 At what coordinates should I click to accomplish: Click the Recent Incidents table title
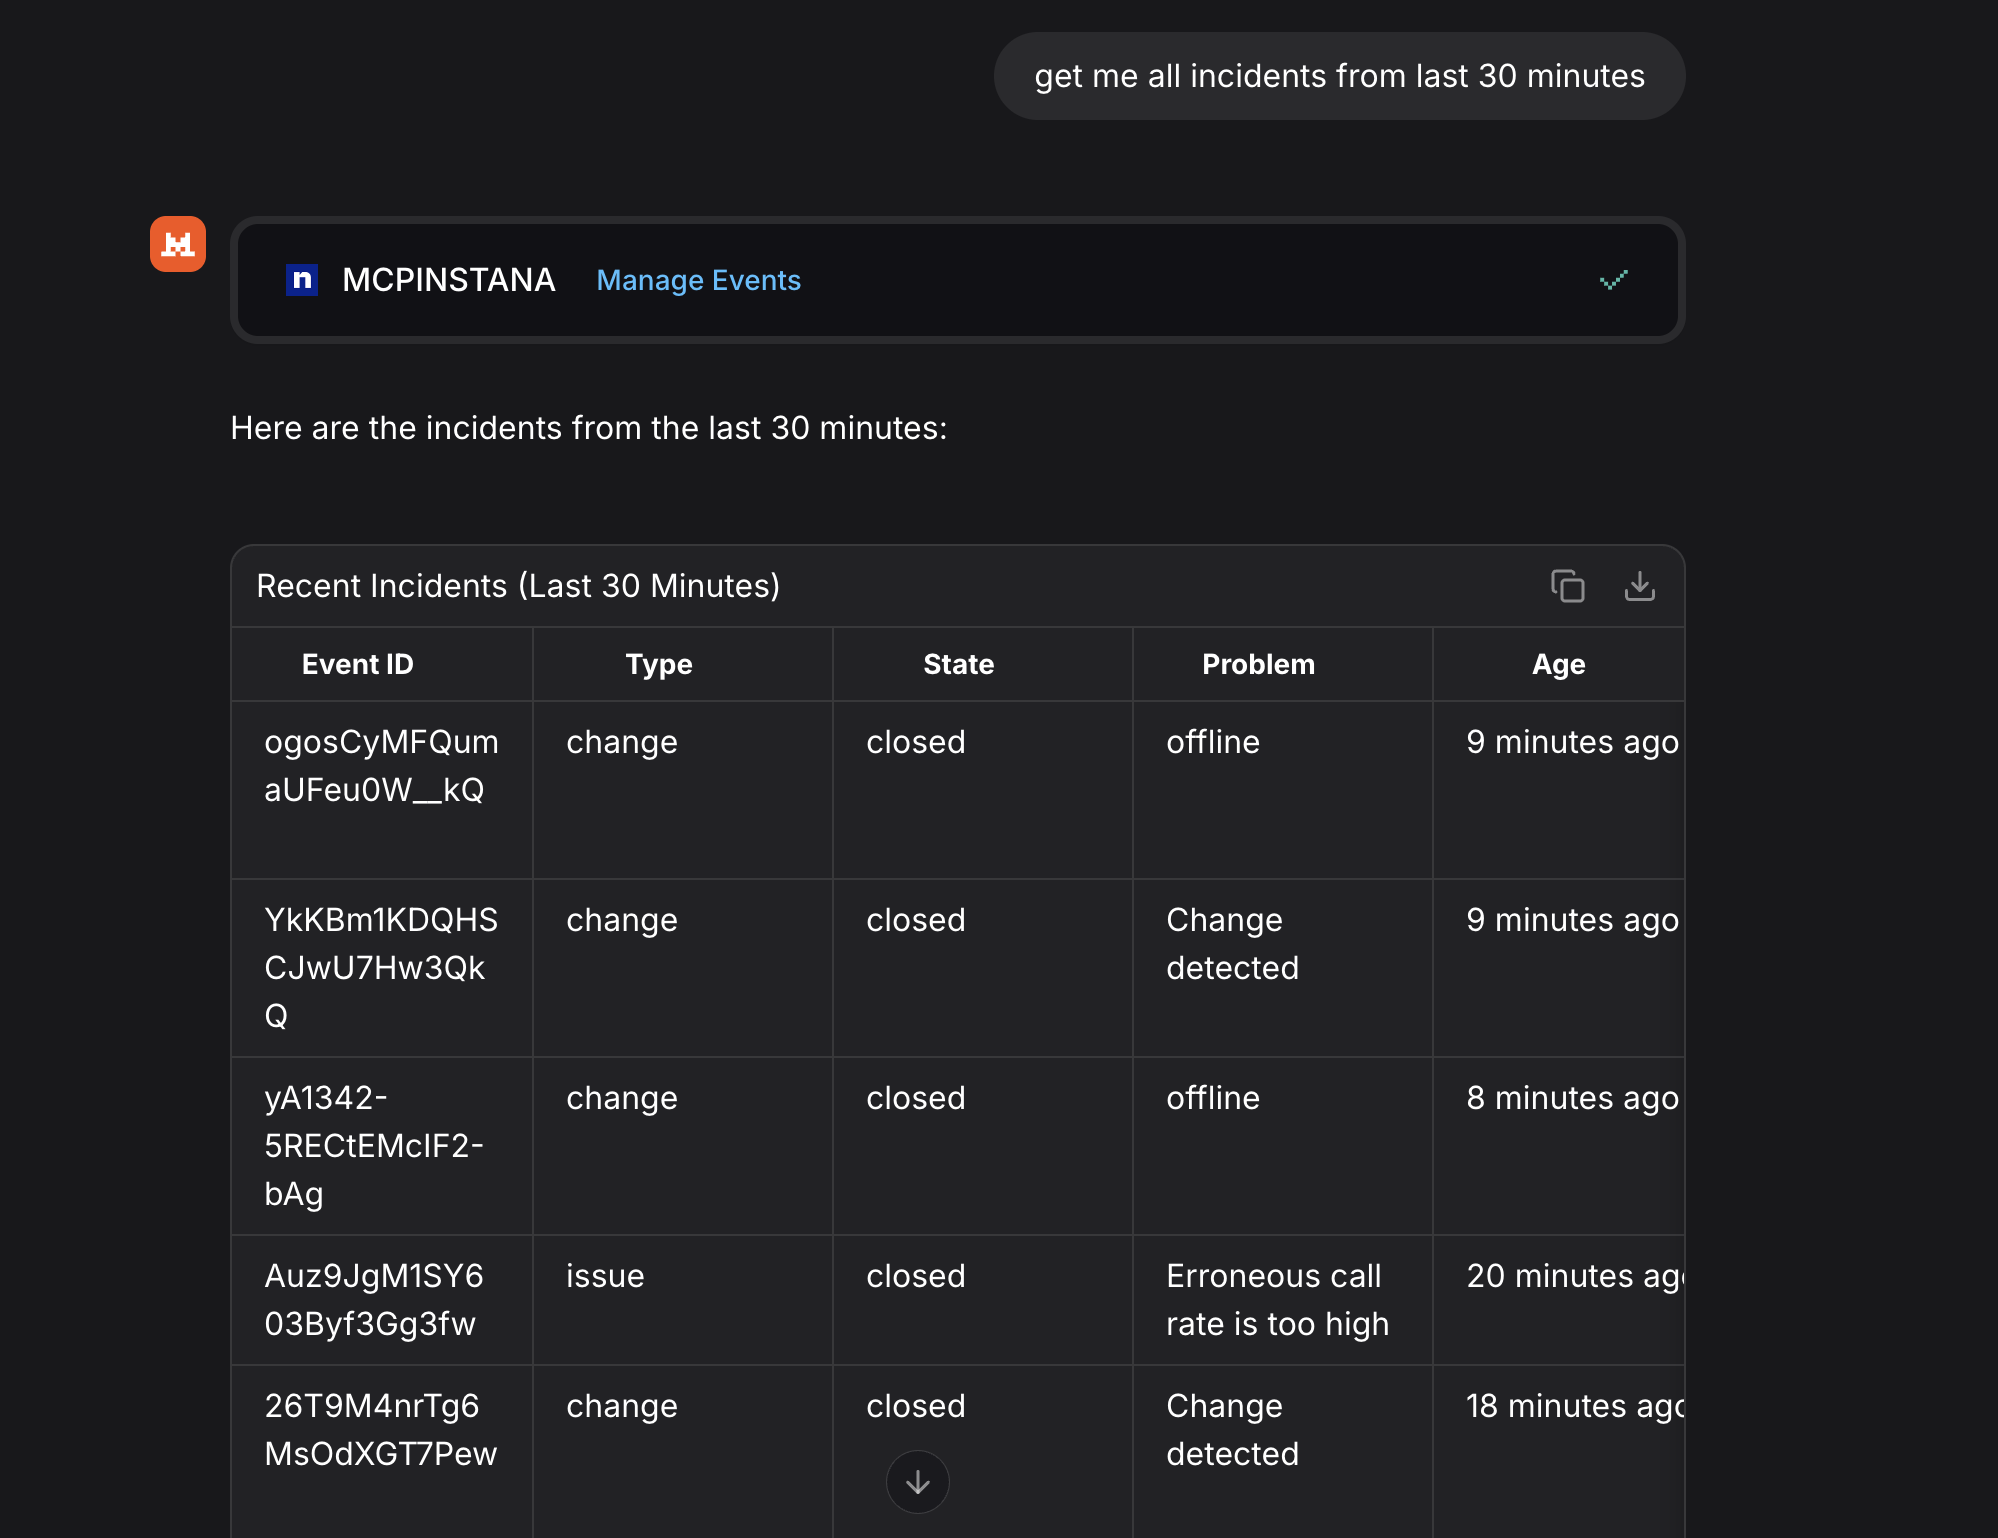[518, 586]
